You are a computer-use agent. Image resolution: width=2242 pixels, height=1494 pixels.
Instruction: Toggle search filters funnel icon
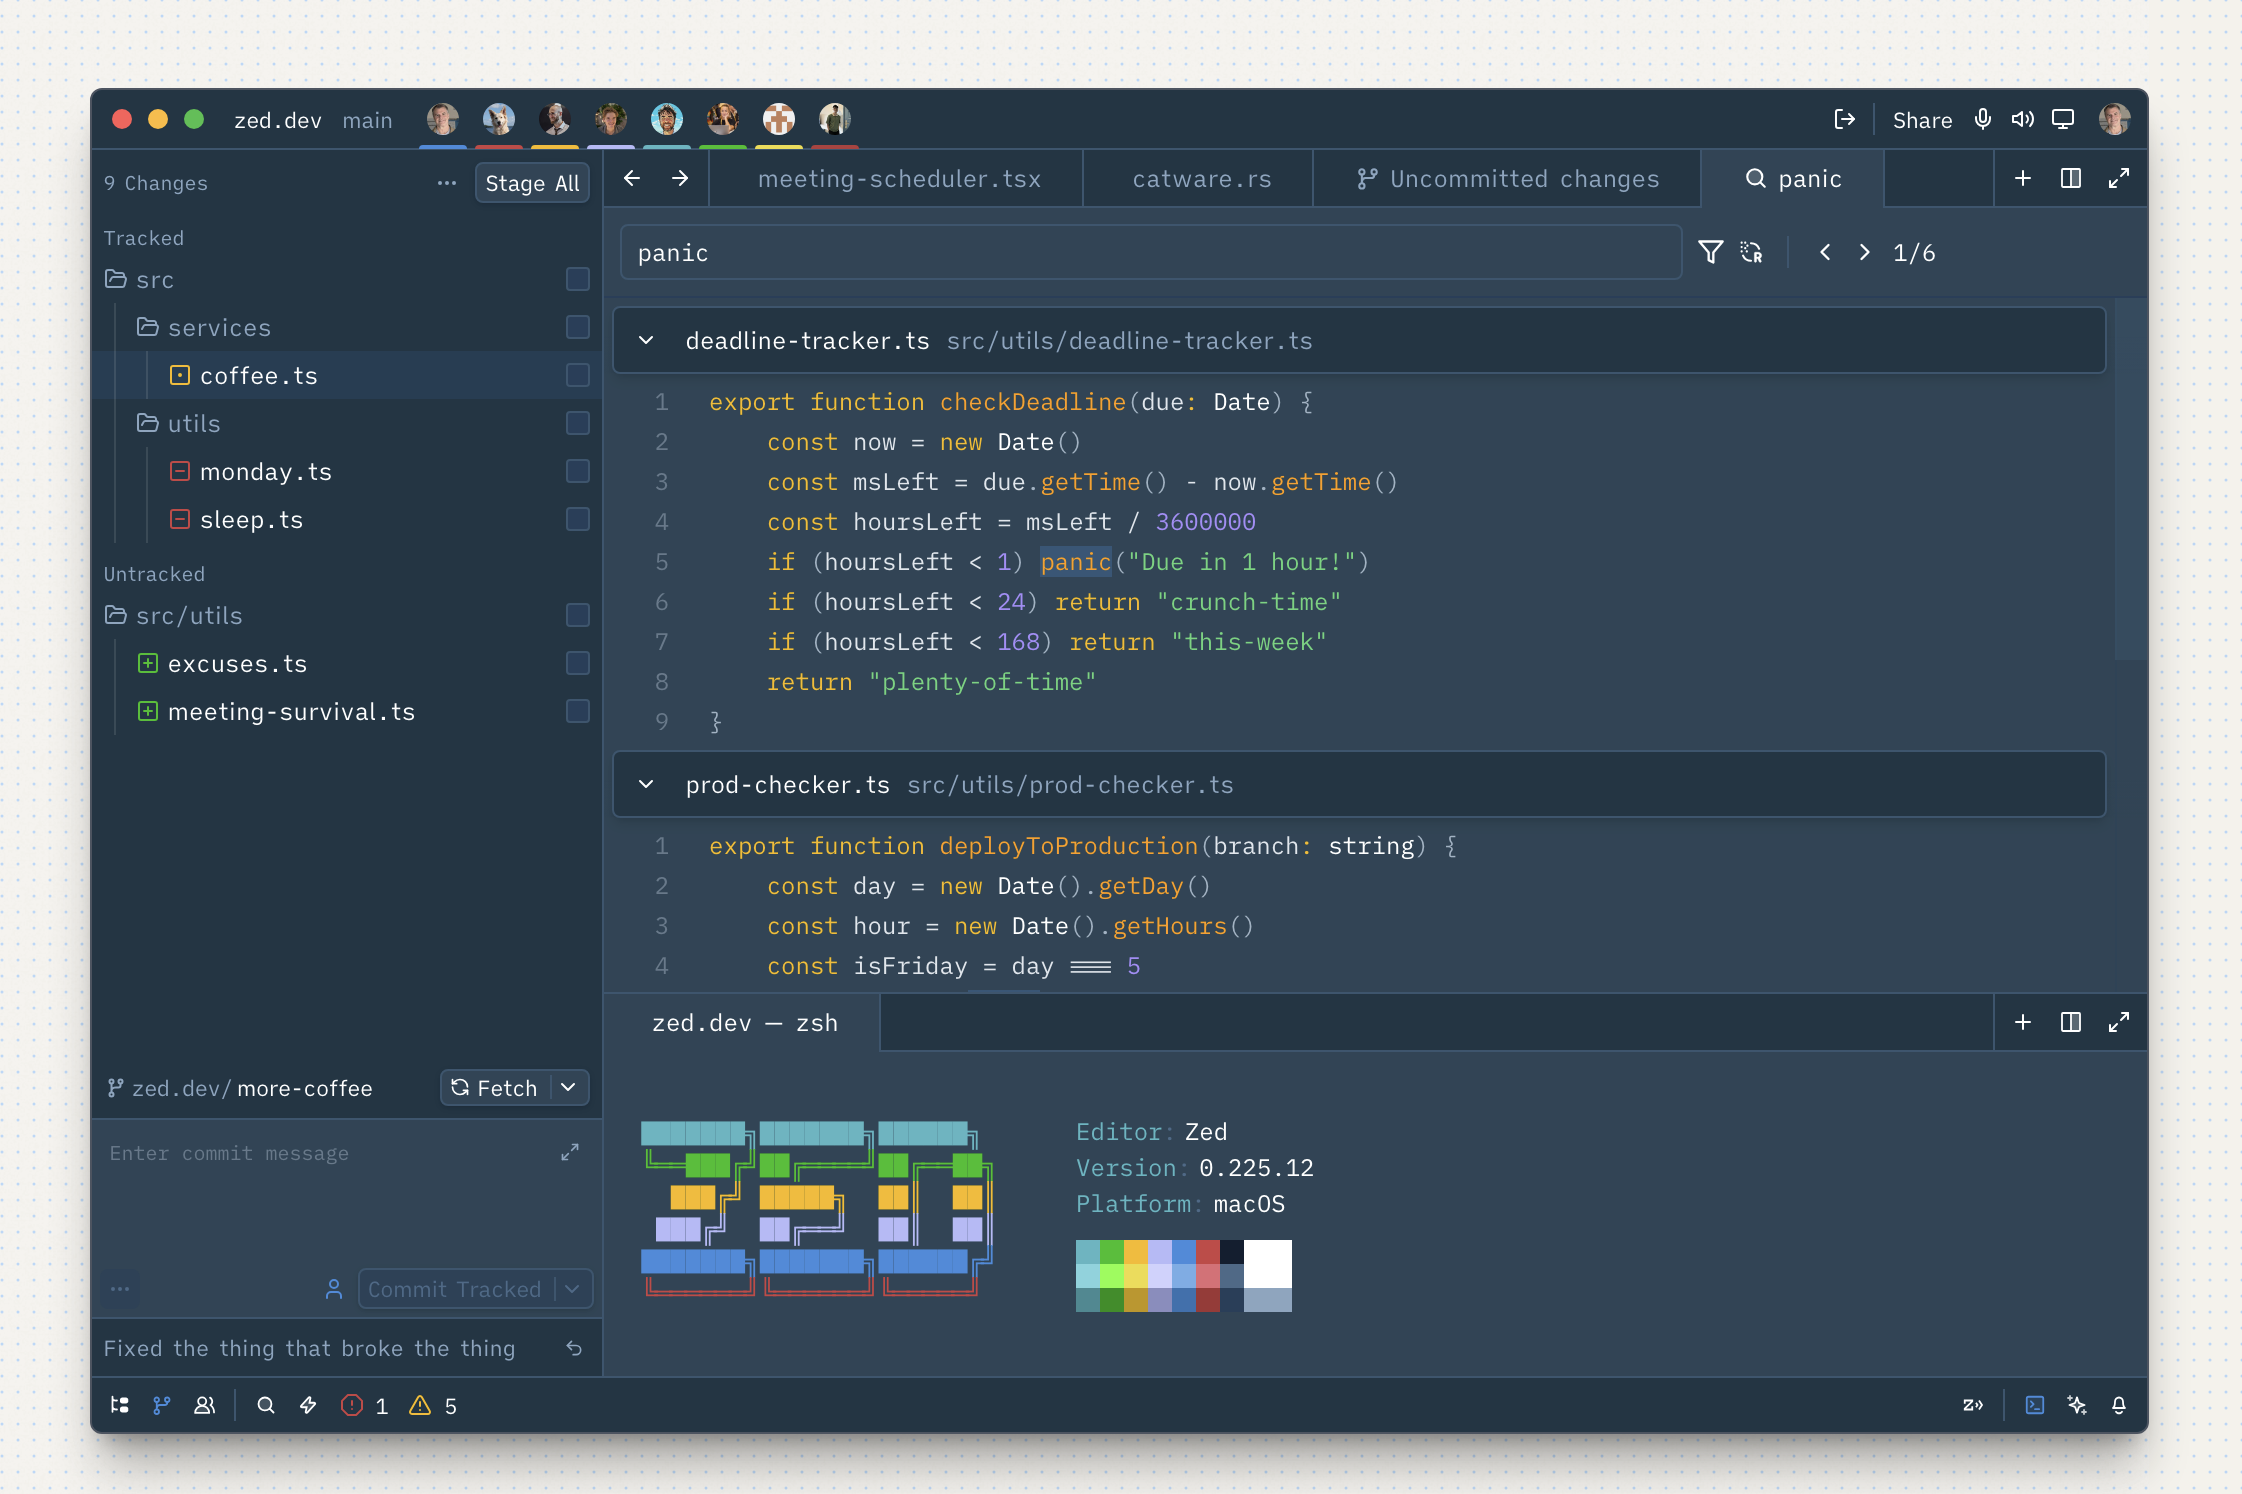pos(1711,252)
